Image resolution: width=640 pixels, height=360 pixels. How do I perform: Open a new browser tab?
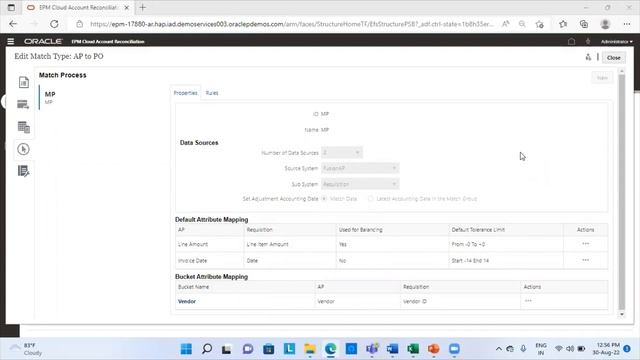point(142,7)
